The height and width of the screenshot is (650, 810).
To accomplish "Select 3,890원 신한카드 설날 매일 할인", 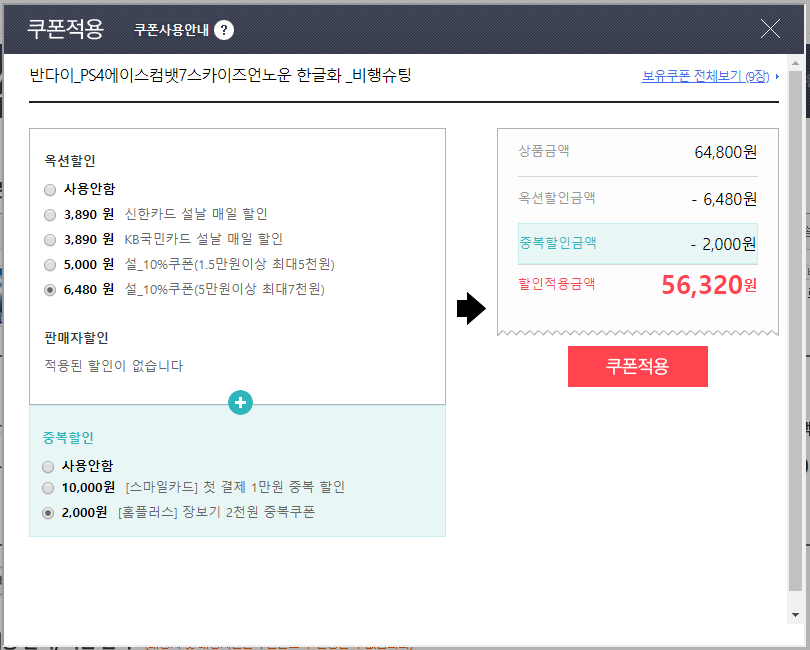I will 50,214.
